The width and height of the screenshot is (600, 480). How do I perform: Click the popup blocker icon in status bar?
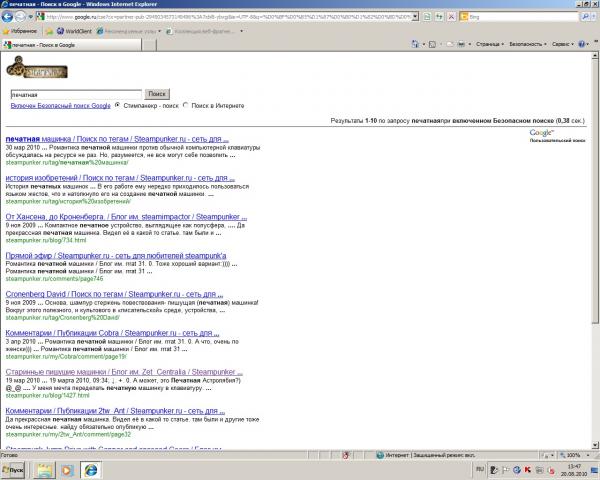click(x=346, y=456)
